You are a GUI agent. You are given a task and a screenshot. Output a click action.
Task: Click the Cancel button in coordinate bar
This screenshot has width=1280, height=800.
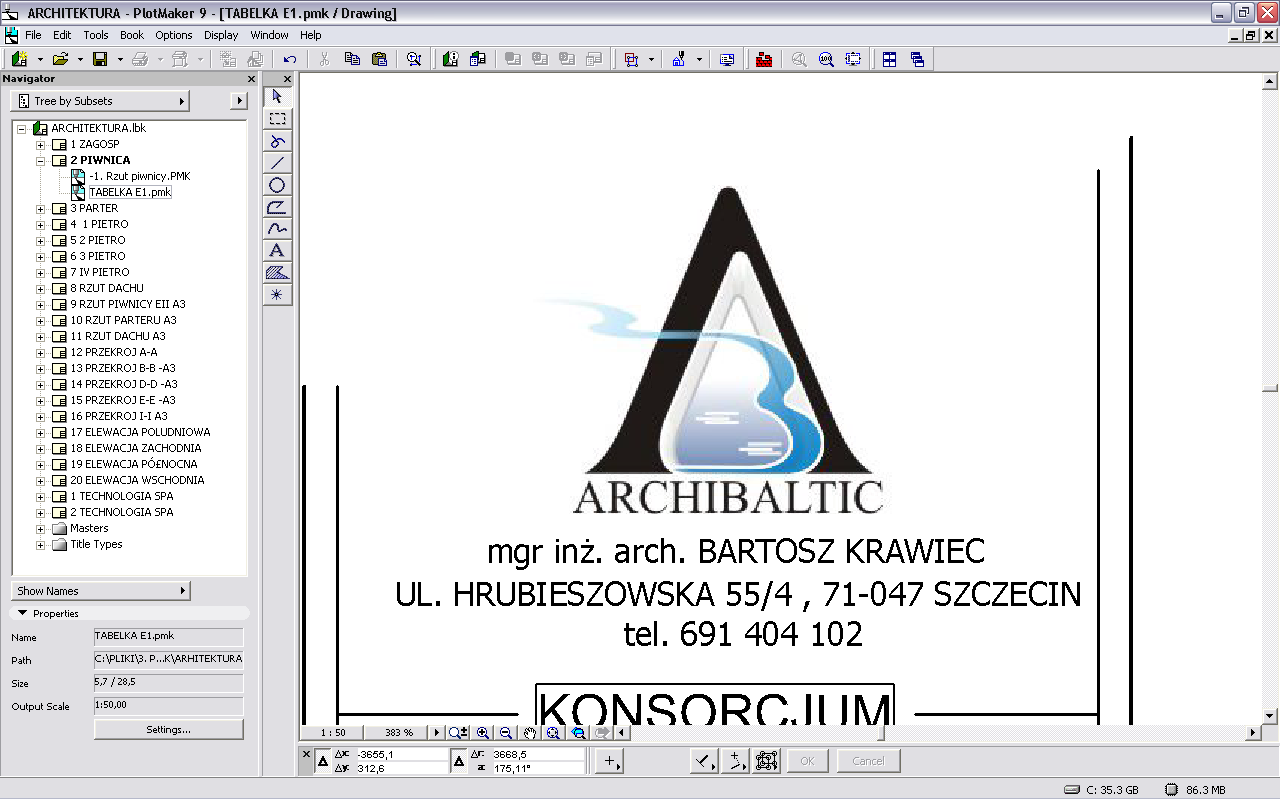pos(868,761)
